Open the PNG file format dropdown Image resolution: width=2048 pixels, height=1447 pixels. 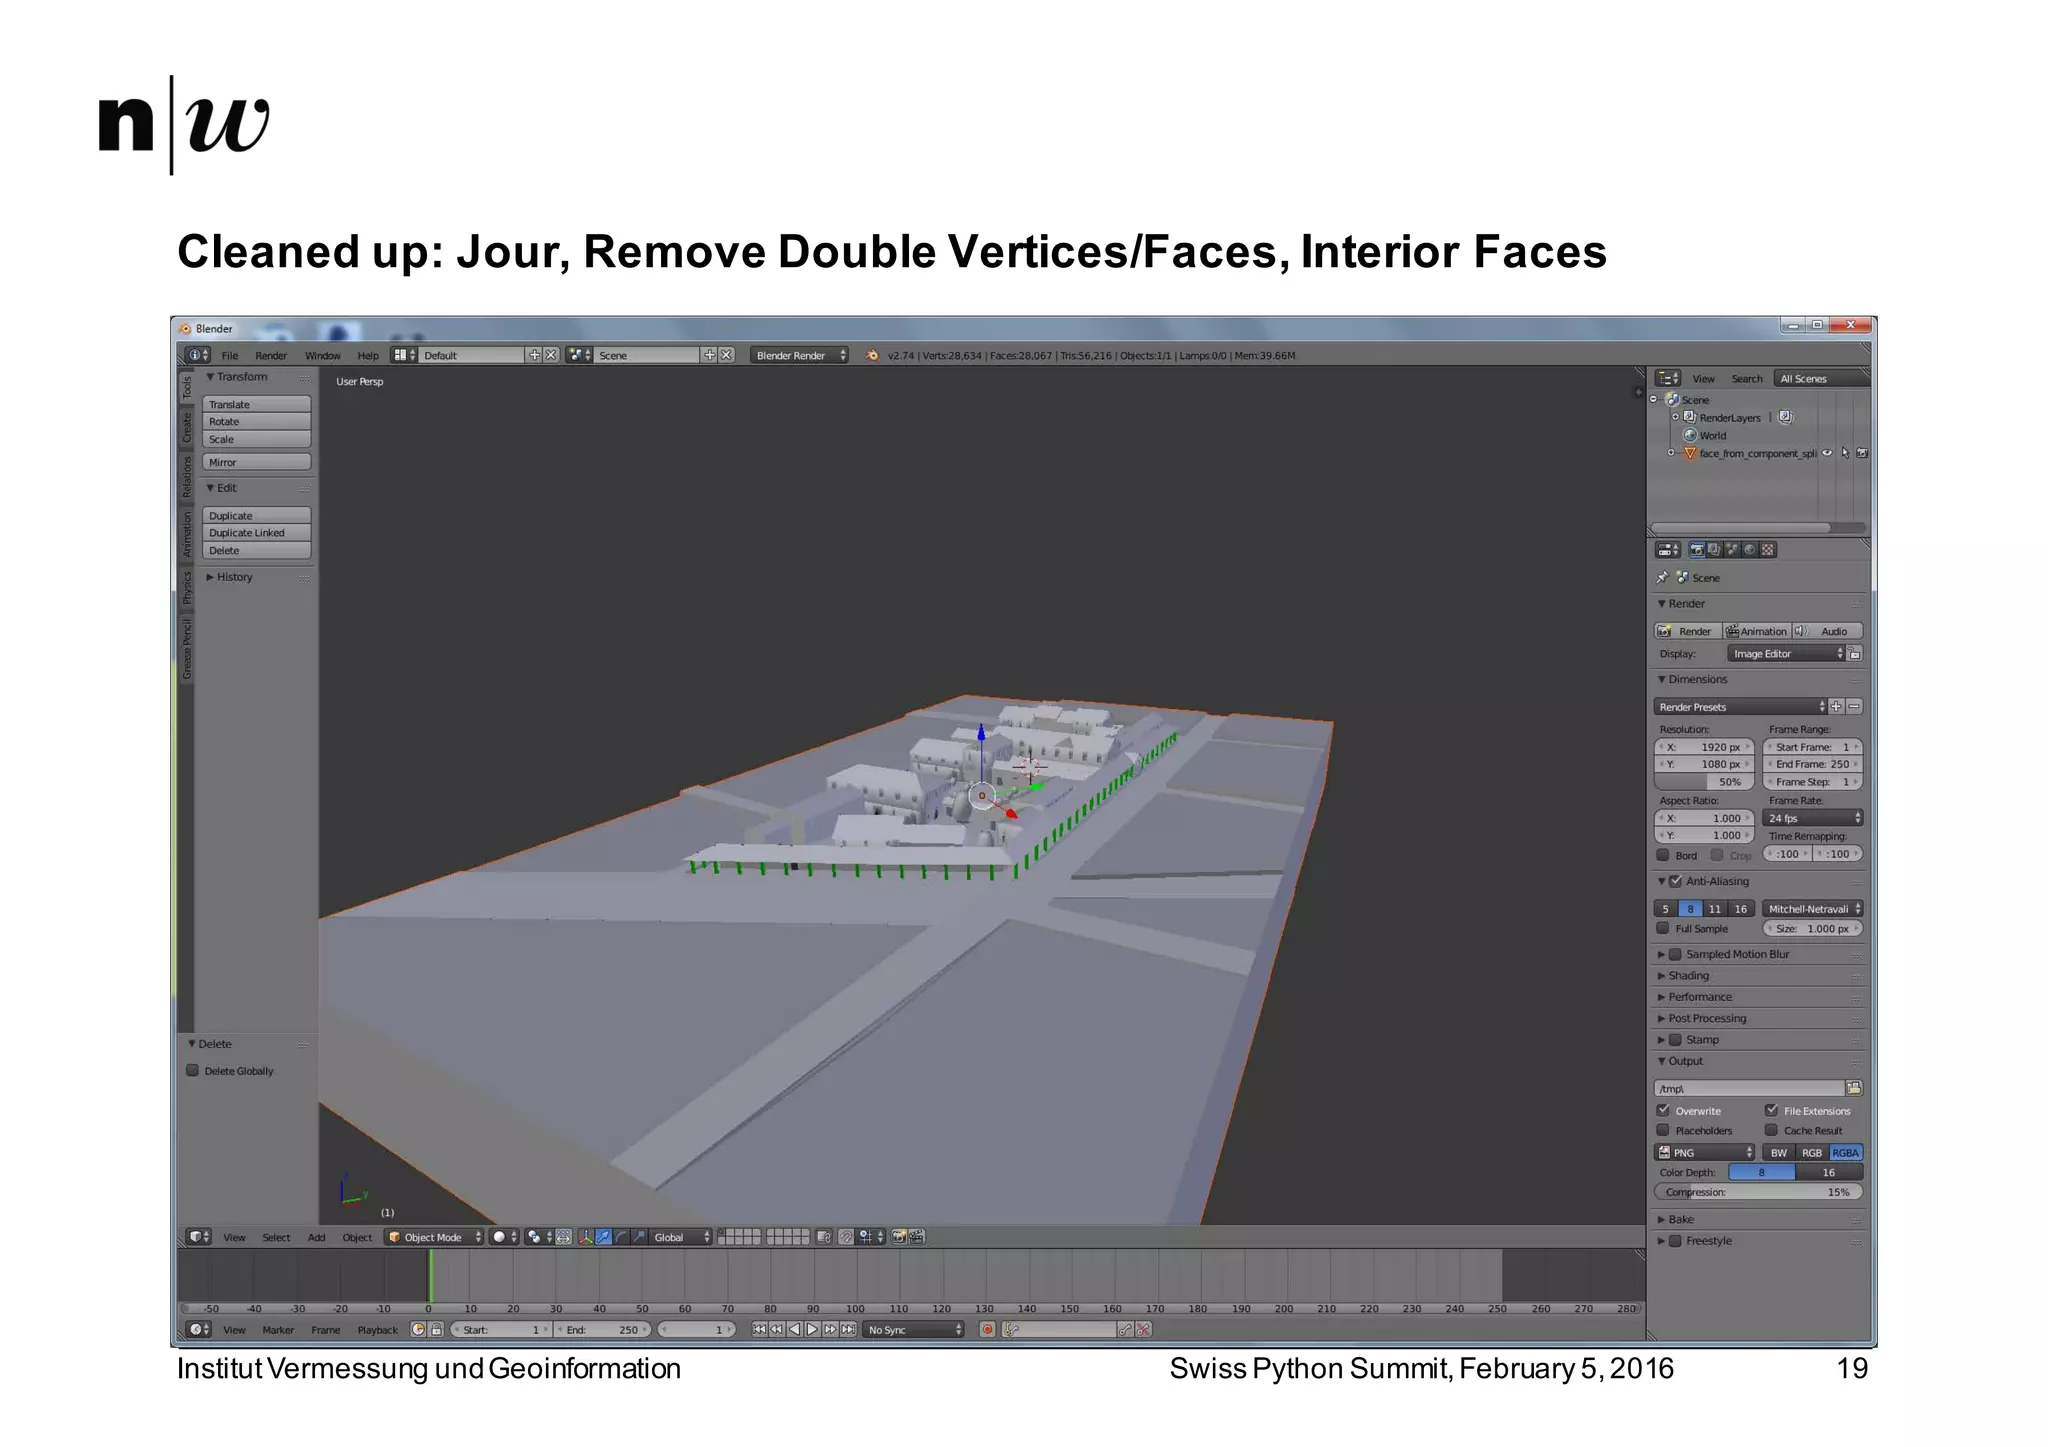1705,1153
